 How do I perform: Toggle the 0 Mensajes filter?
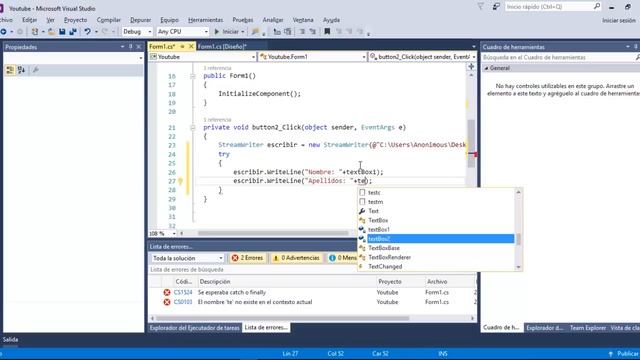(342, 258)
